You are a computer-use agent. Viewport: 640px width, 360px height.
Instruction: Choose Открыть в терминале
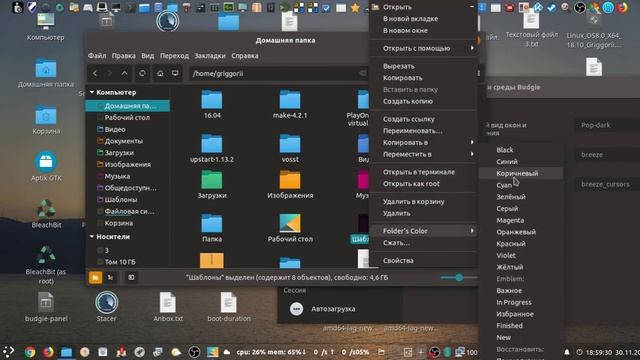coord(423,172)
